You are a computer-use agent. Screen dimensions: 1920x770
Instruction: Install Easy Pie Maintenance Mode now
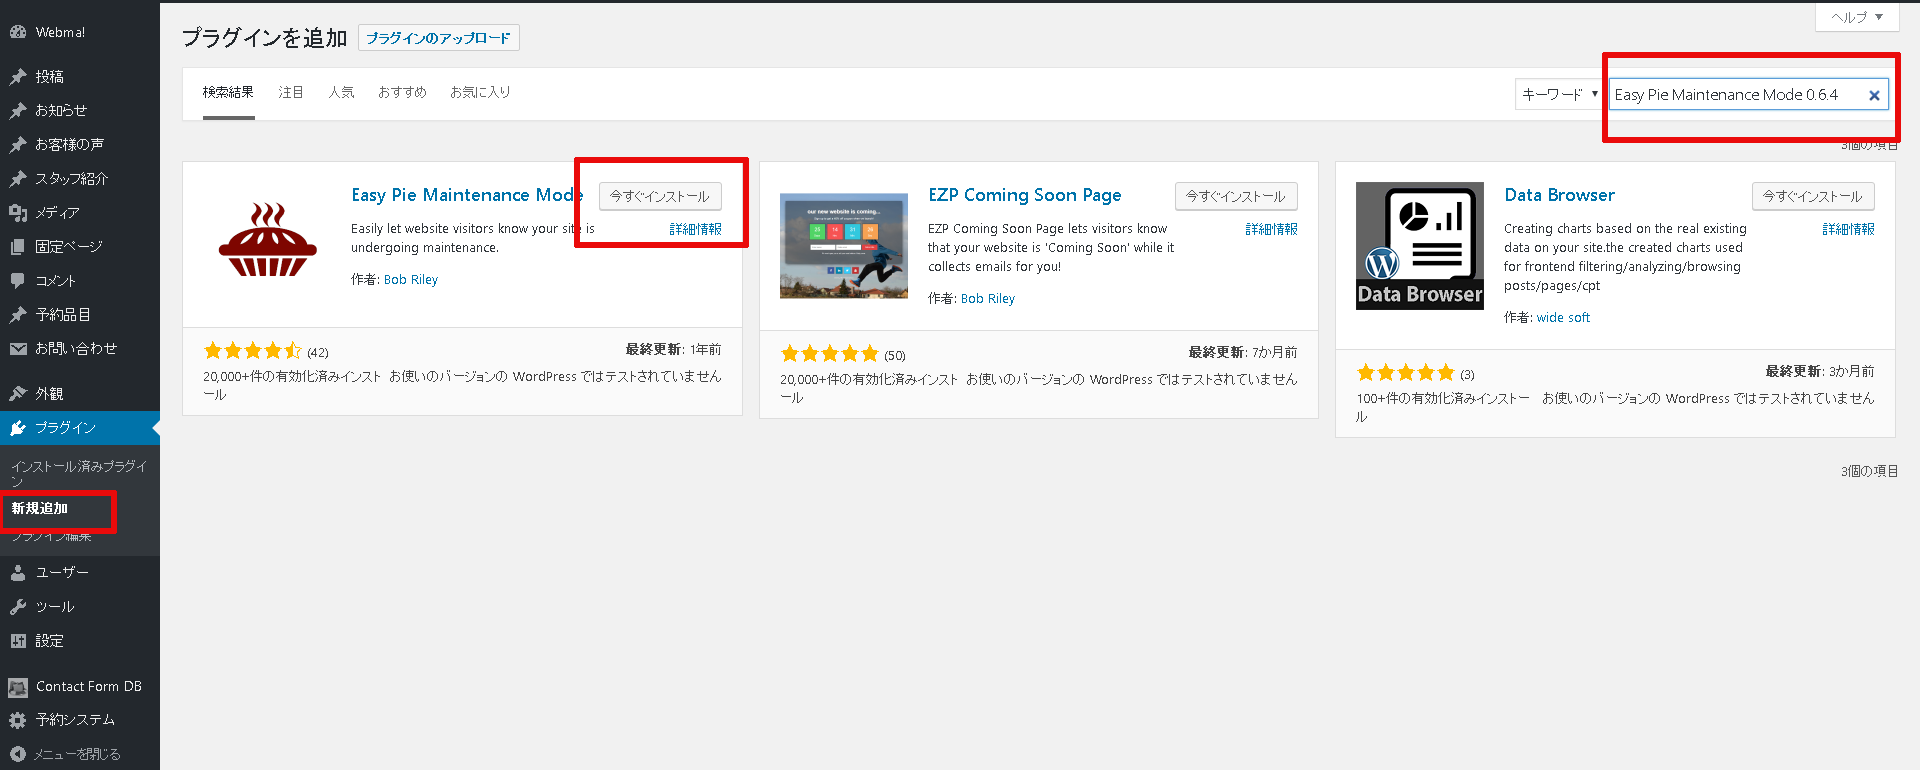tap(660, 196)
